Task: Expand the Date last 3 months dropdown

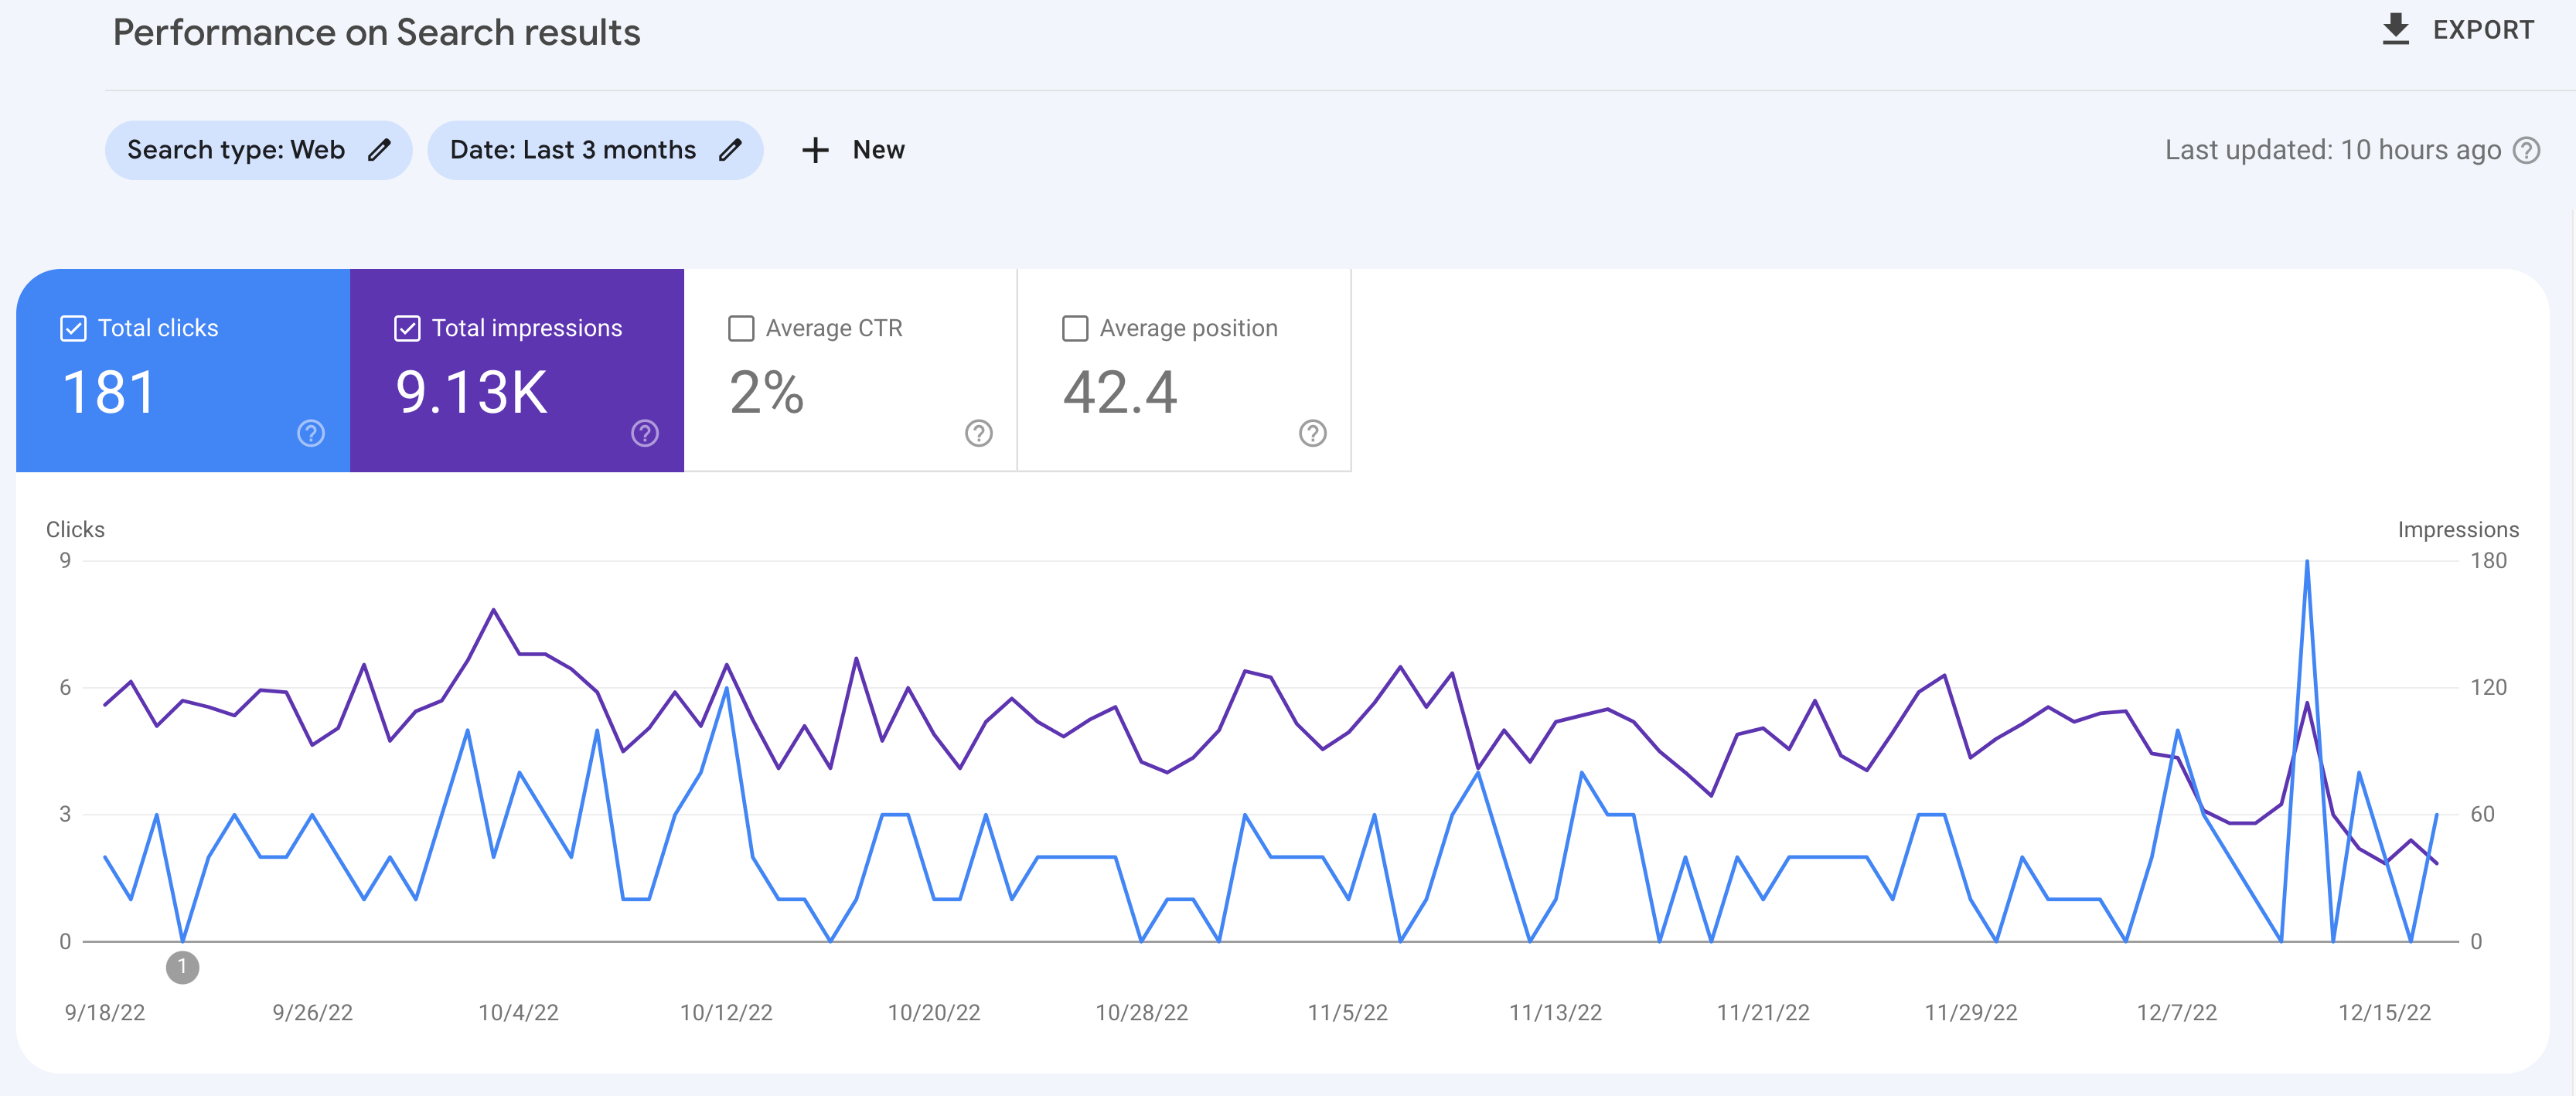Action: click(596, 149)
